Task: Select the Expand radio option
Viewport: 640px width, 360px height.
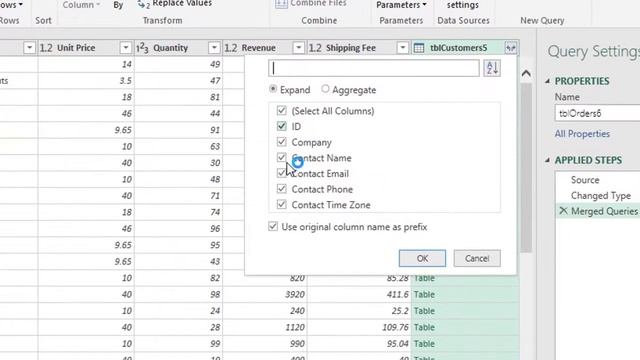Action: [x=273, y=89]
